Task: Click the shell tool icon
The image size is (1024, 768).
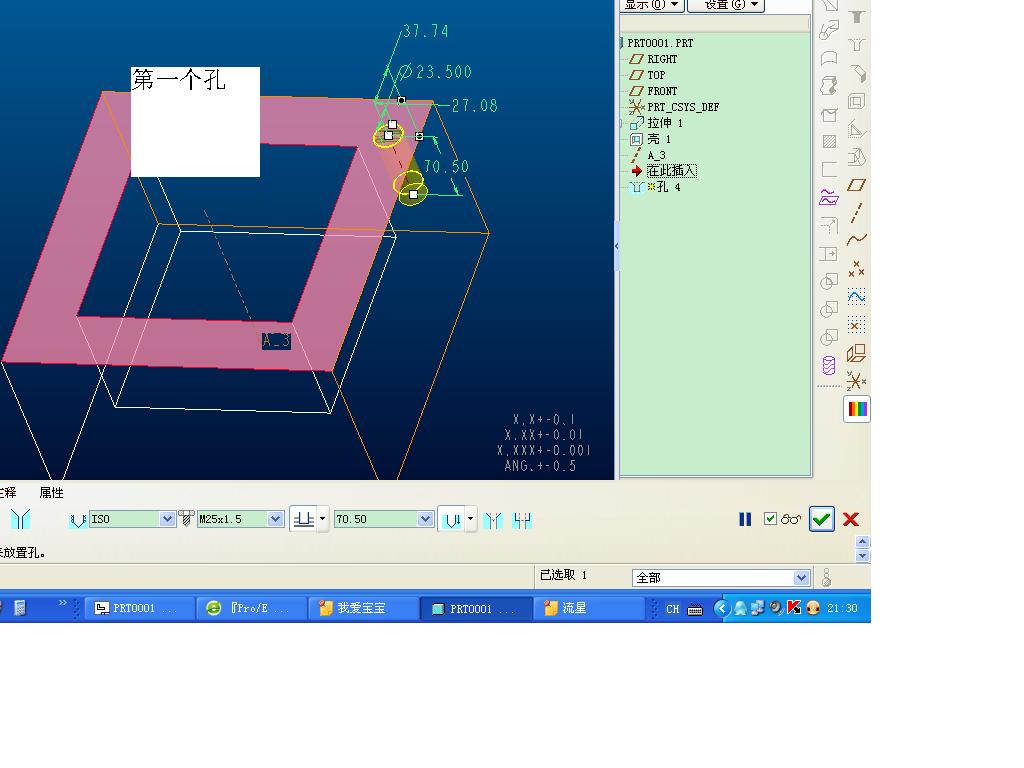Action: 856,101
